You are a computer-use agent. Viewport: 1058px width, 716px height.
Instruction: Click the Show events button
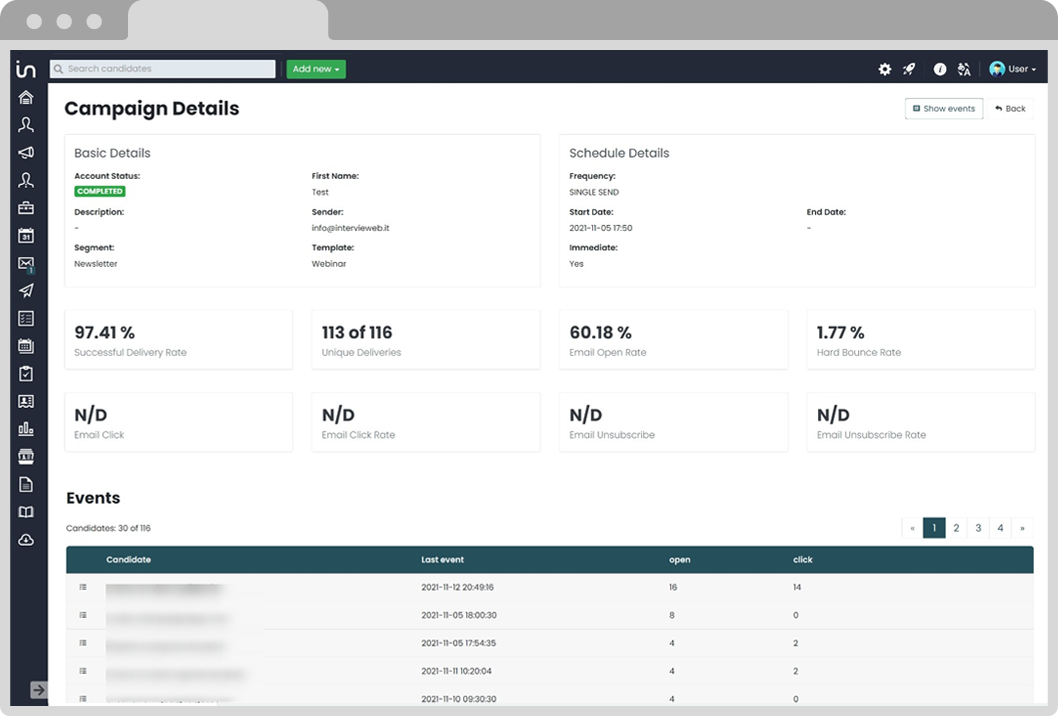[943, 109]
